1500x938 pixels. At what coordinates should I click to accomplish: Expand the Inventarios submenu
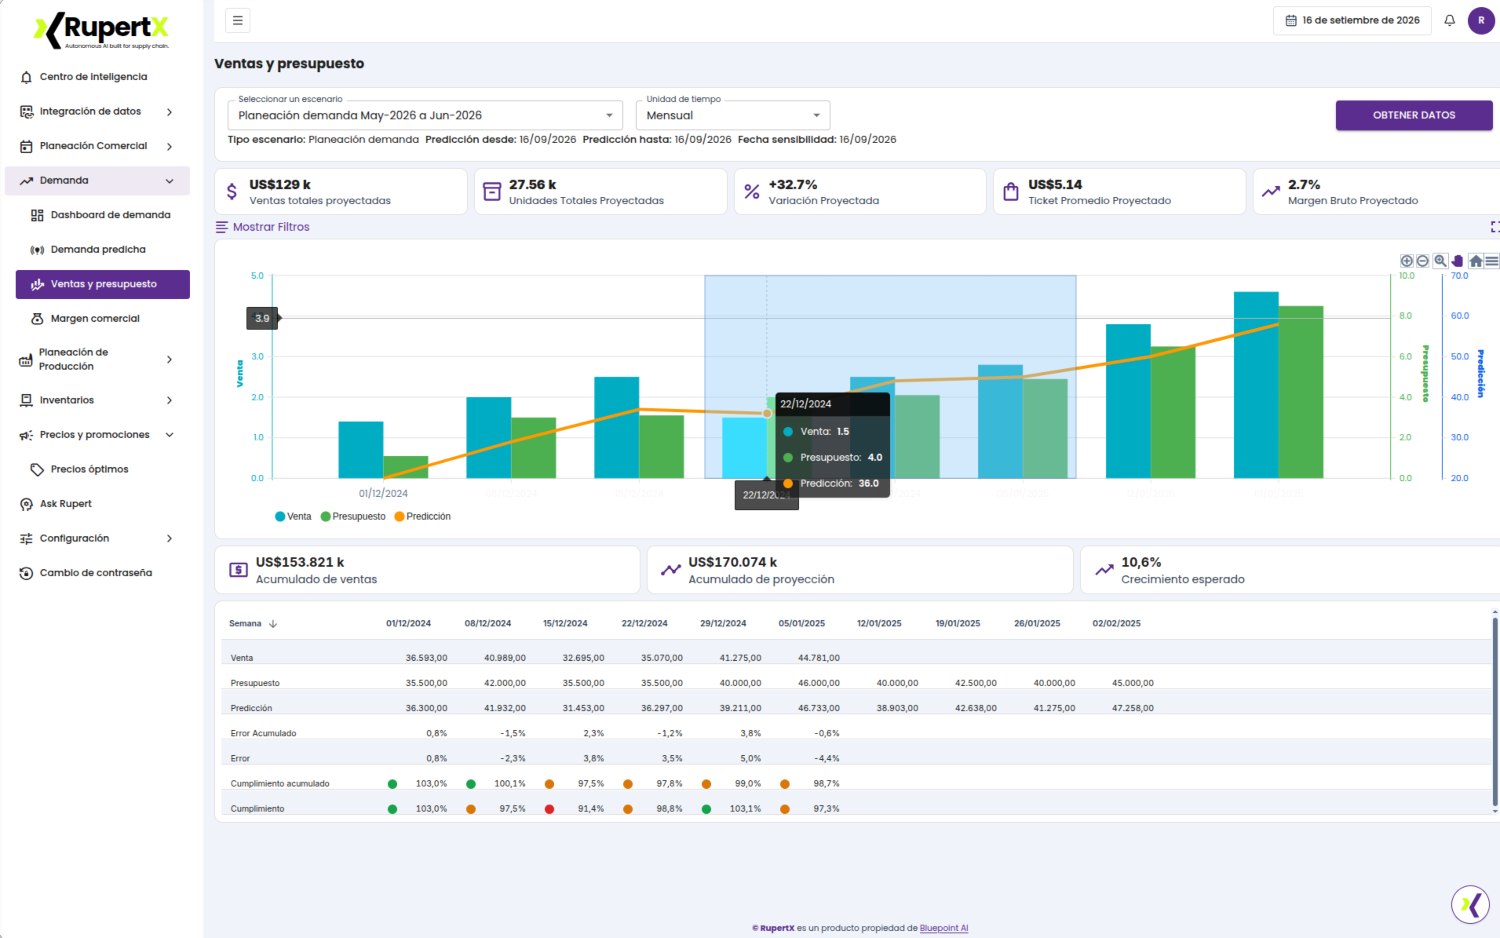point(96,400)
